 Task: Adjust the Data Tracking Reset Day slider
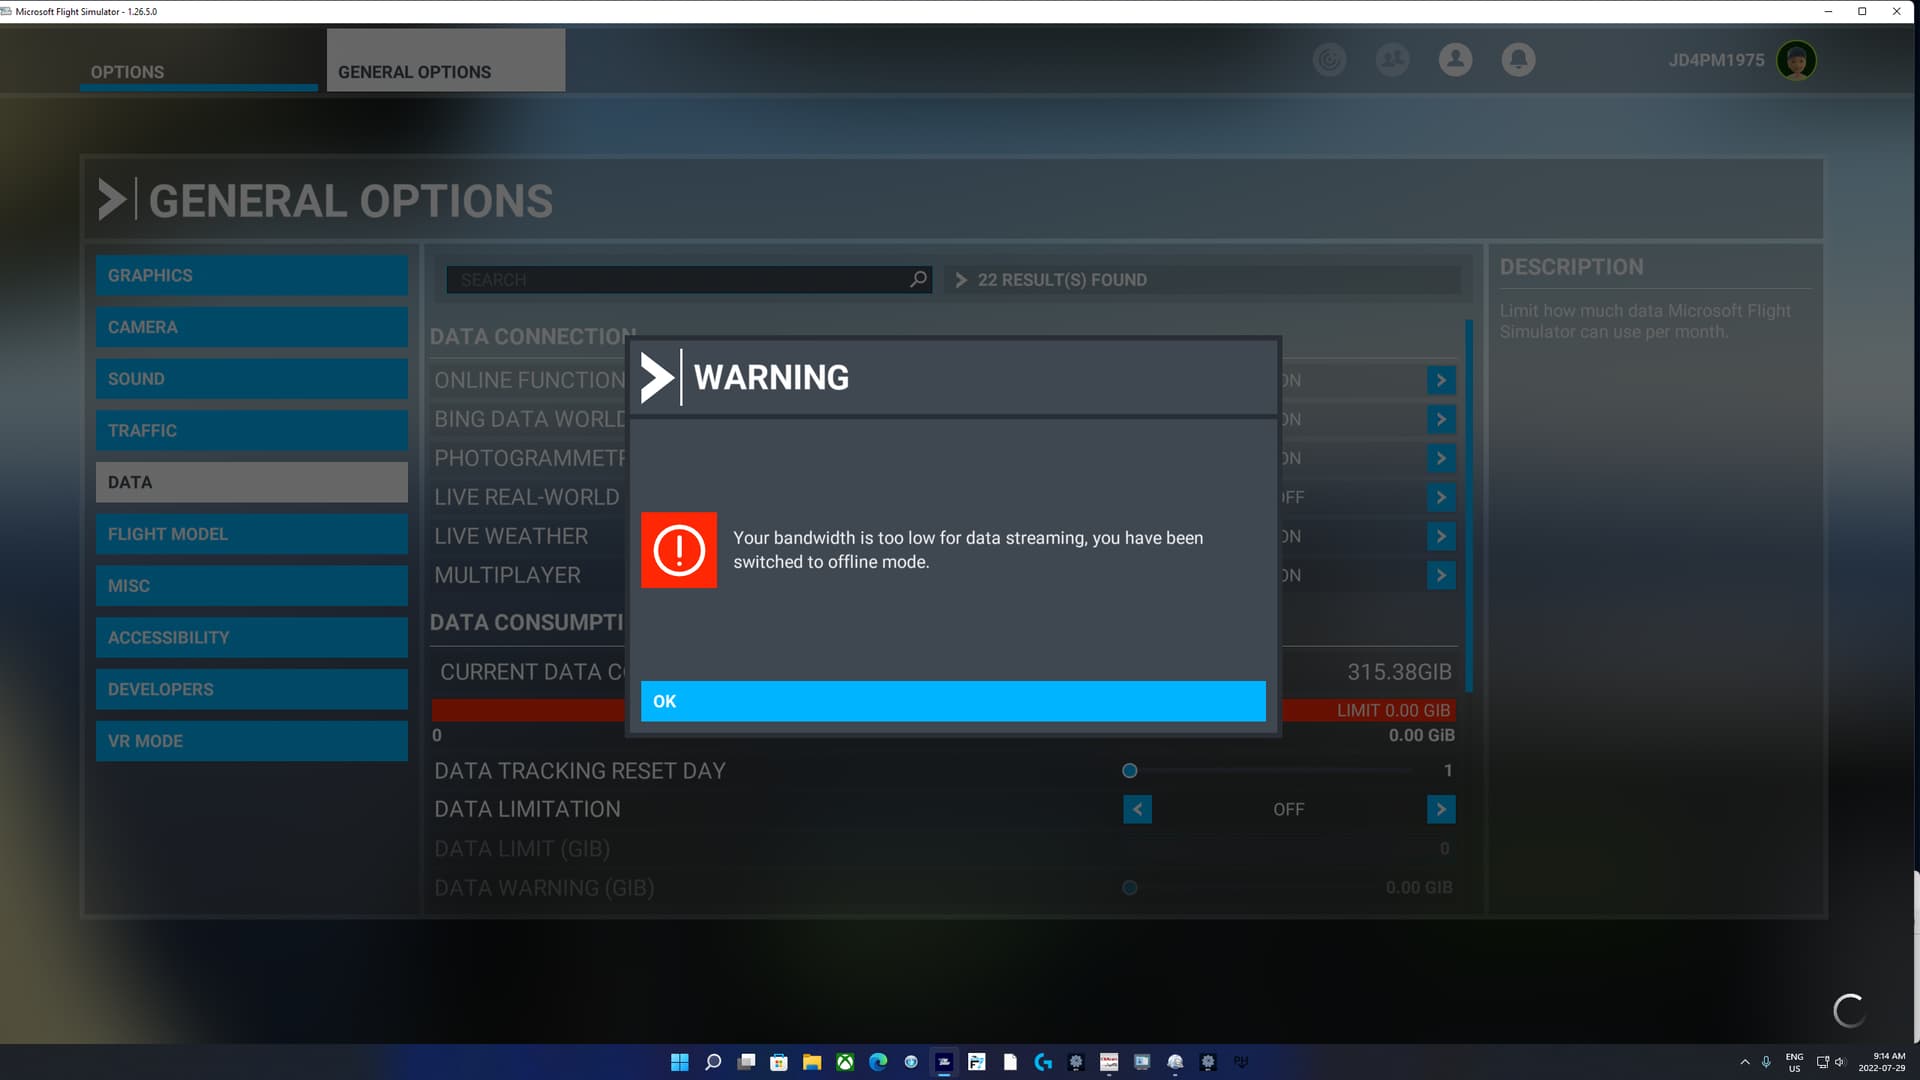coord(1130,770)
